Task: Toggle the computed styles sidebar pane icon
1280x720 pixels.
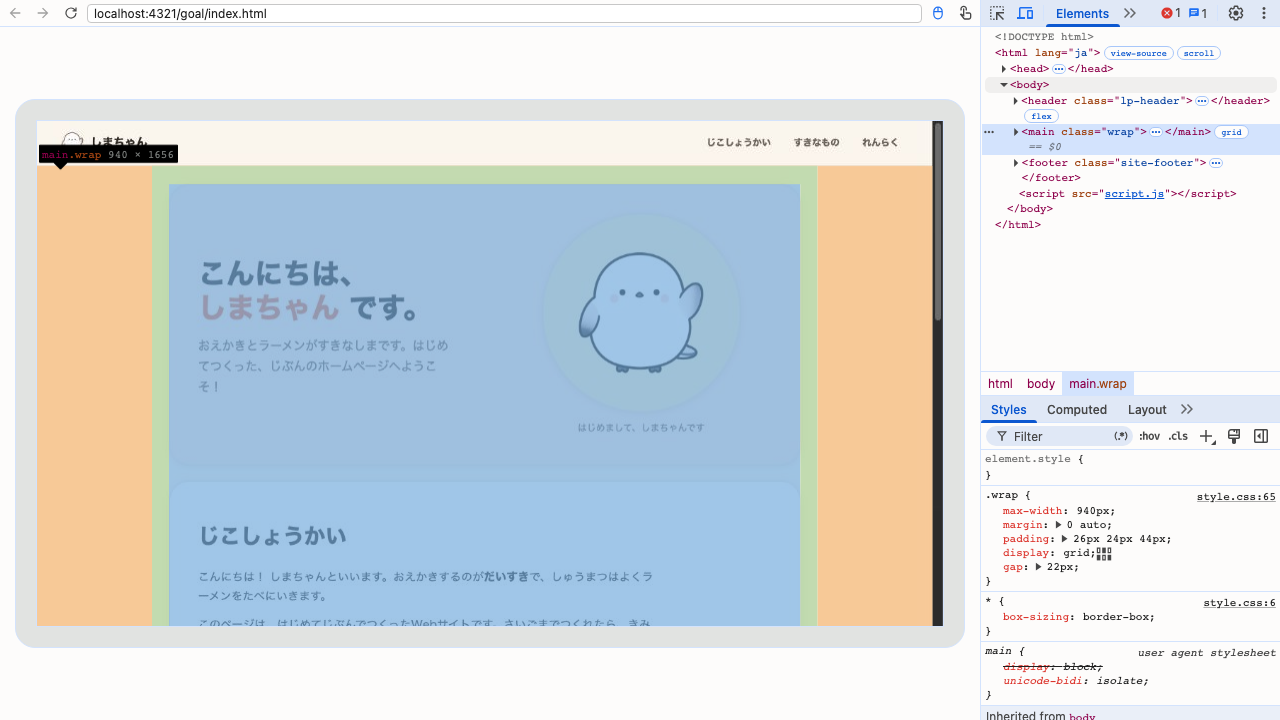Action: tap(1261, 436)
